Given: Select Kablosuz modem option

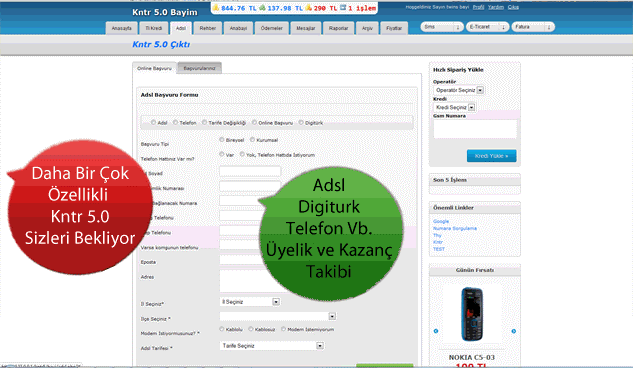Looking at the screenshot, I should point(251,329).
